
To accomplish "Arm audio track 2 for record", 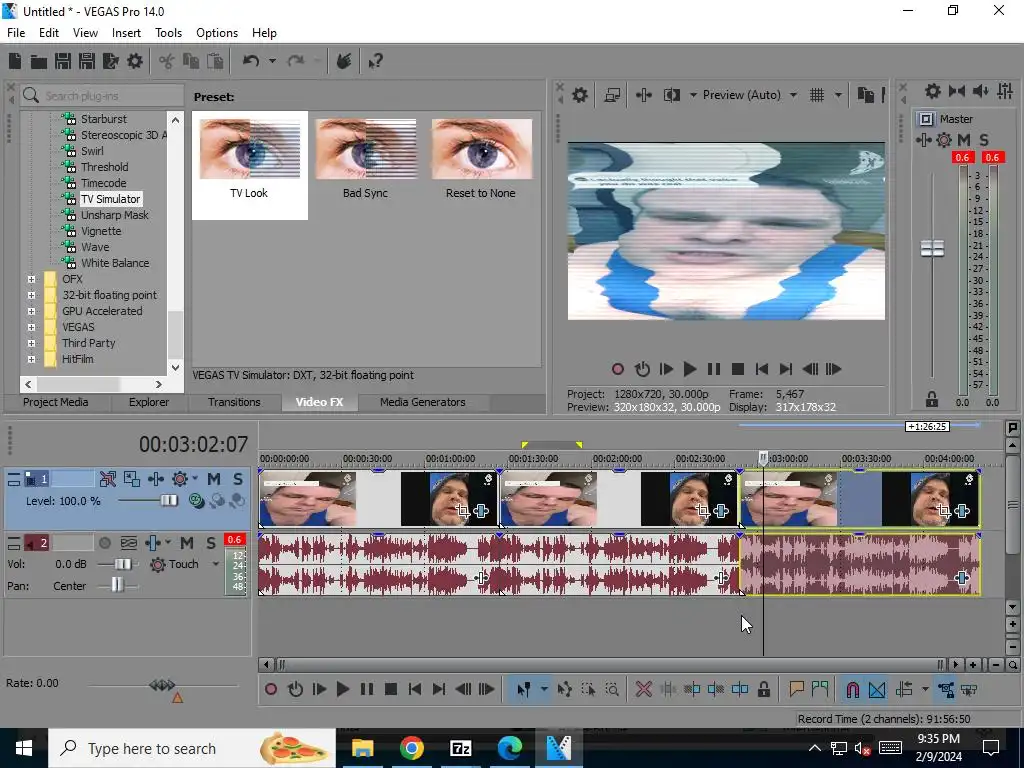I will tap(104, 543).
